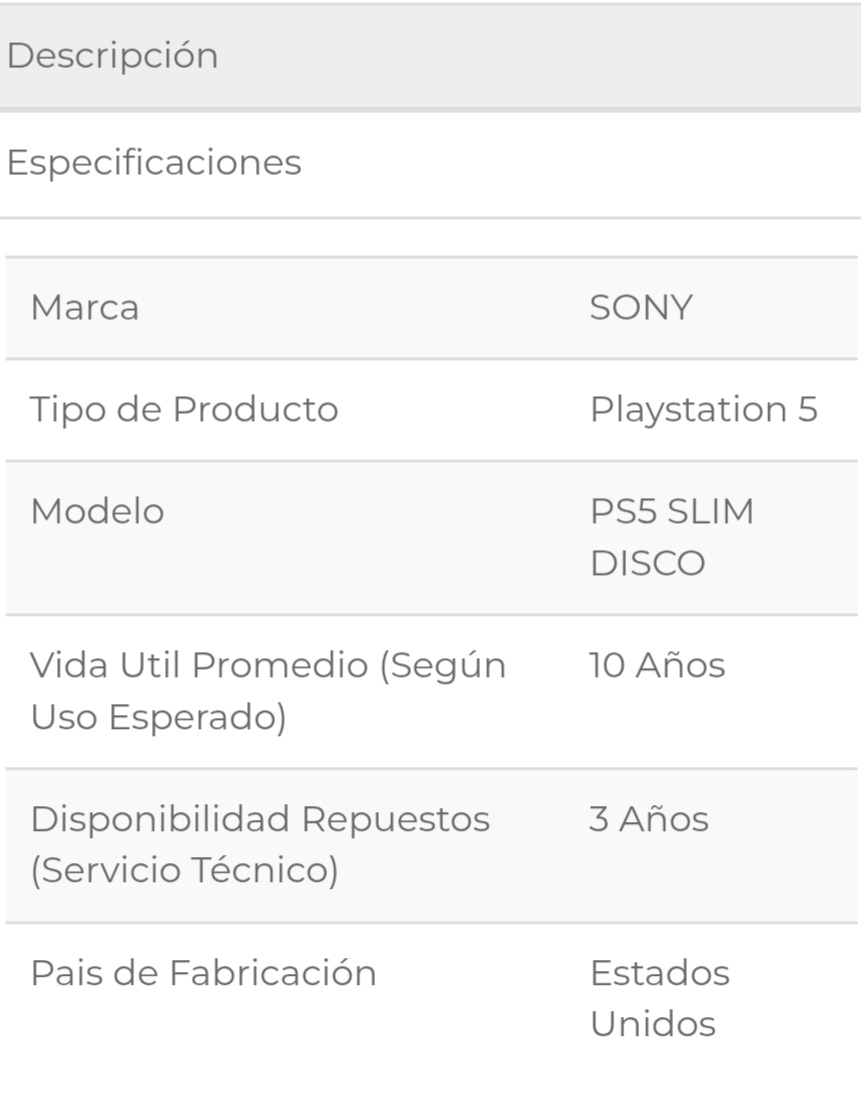
Task: Click the "(Servicio Técnico)" text line
Action: pos(184,872)
